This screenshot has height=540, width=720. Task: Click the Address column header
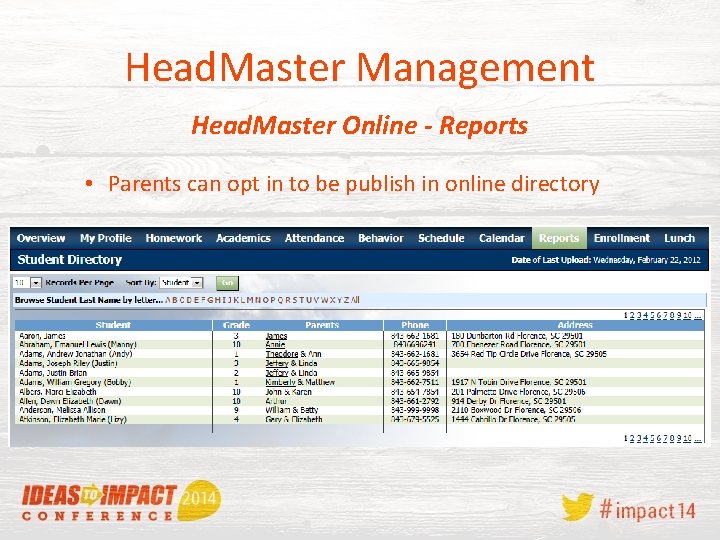pyautogui.click(x=575, y=325)
